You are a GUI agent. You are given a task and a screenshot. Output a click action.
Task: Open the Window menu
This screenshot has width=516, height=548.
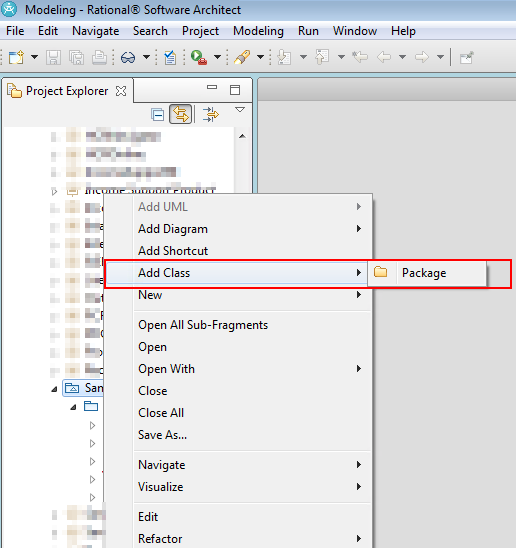point(355,31)
